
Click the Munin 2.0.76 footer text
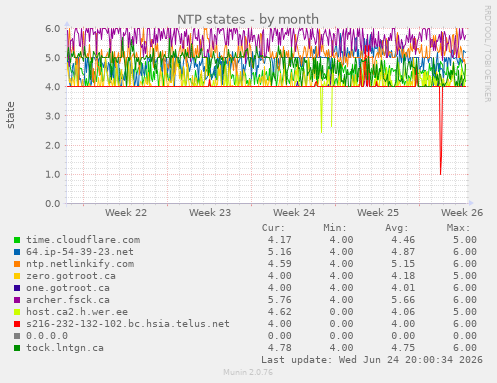[248, 372]
